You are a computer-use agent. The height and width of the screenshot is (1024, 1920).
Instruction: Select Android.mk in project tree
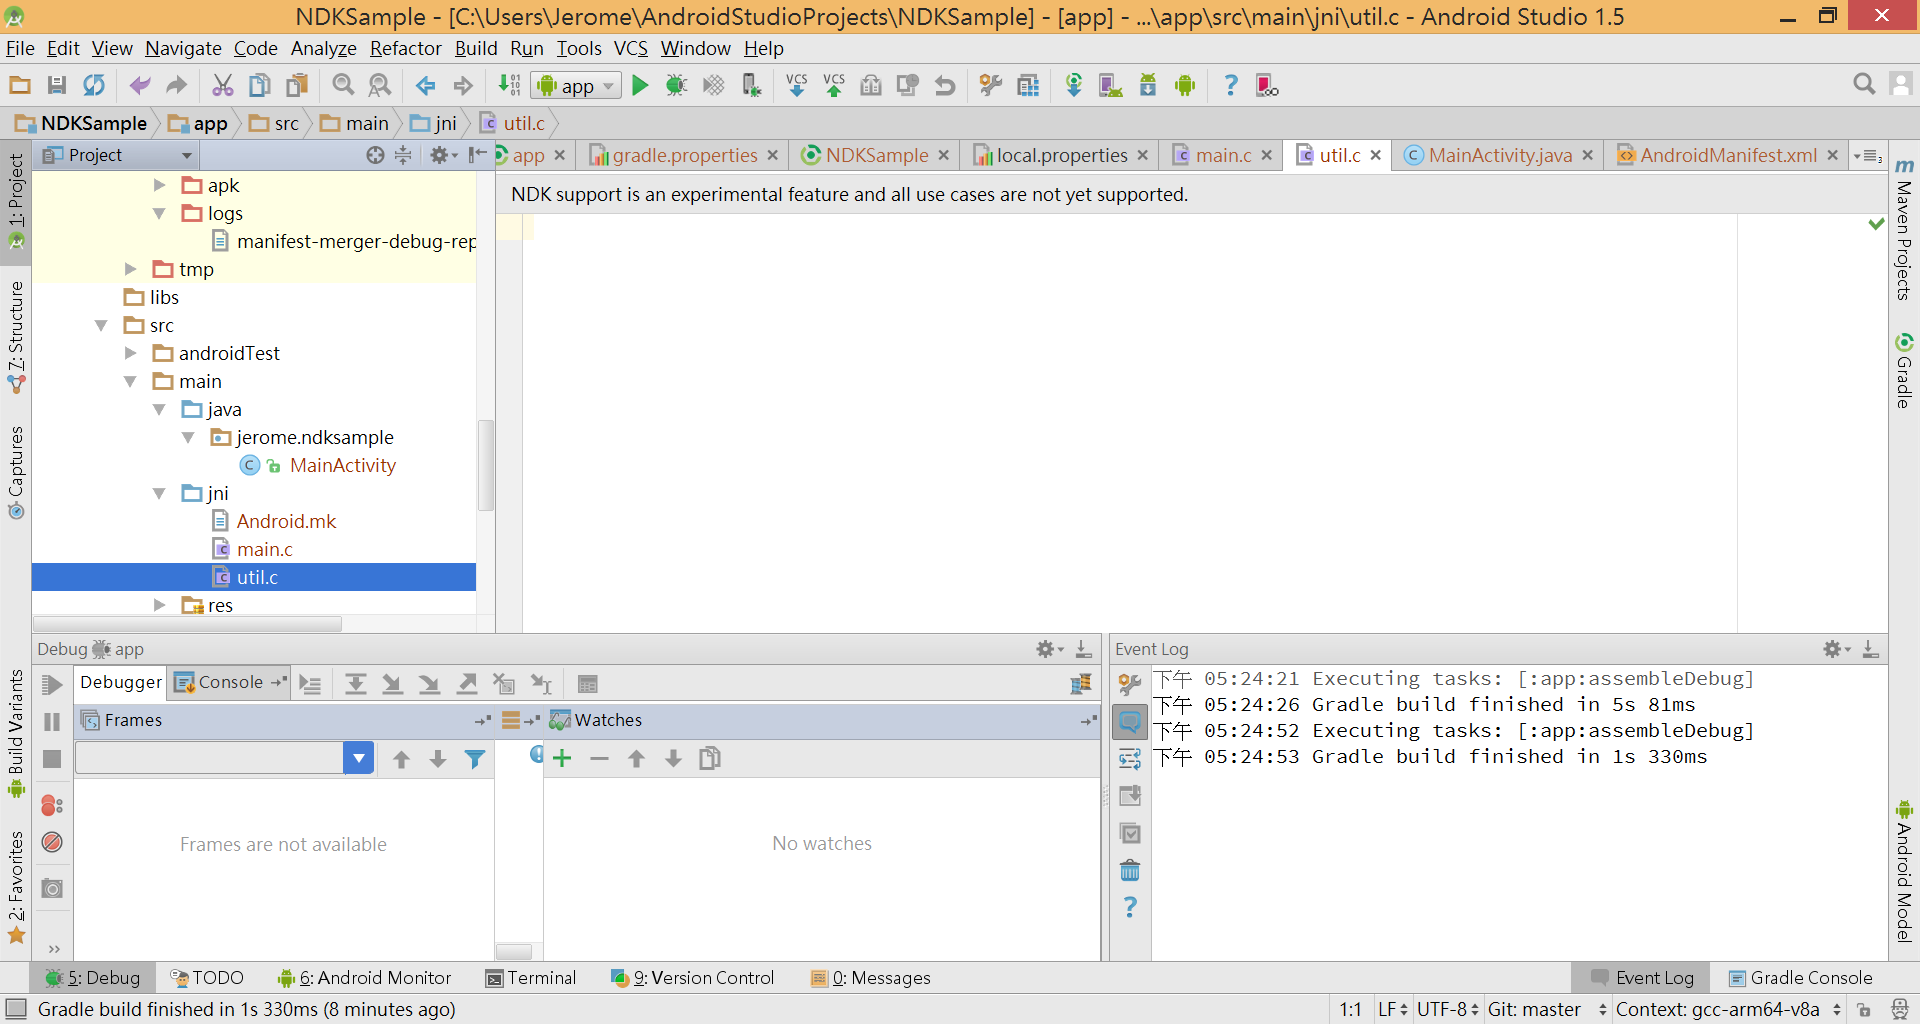point(286,521)
